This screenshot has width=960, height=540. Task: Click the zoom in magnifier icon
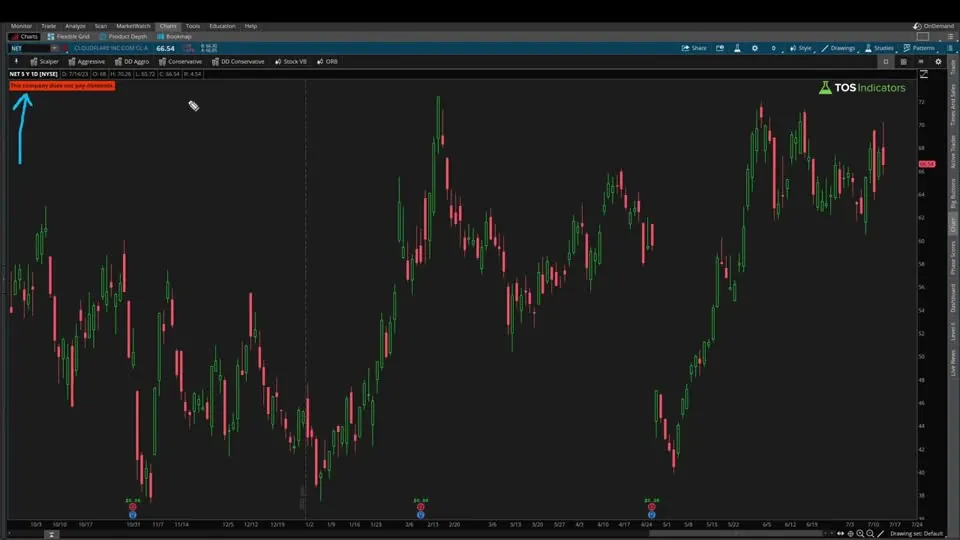pos(860,534)
